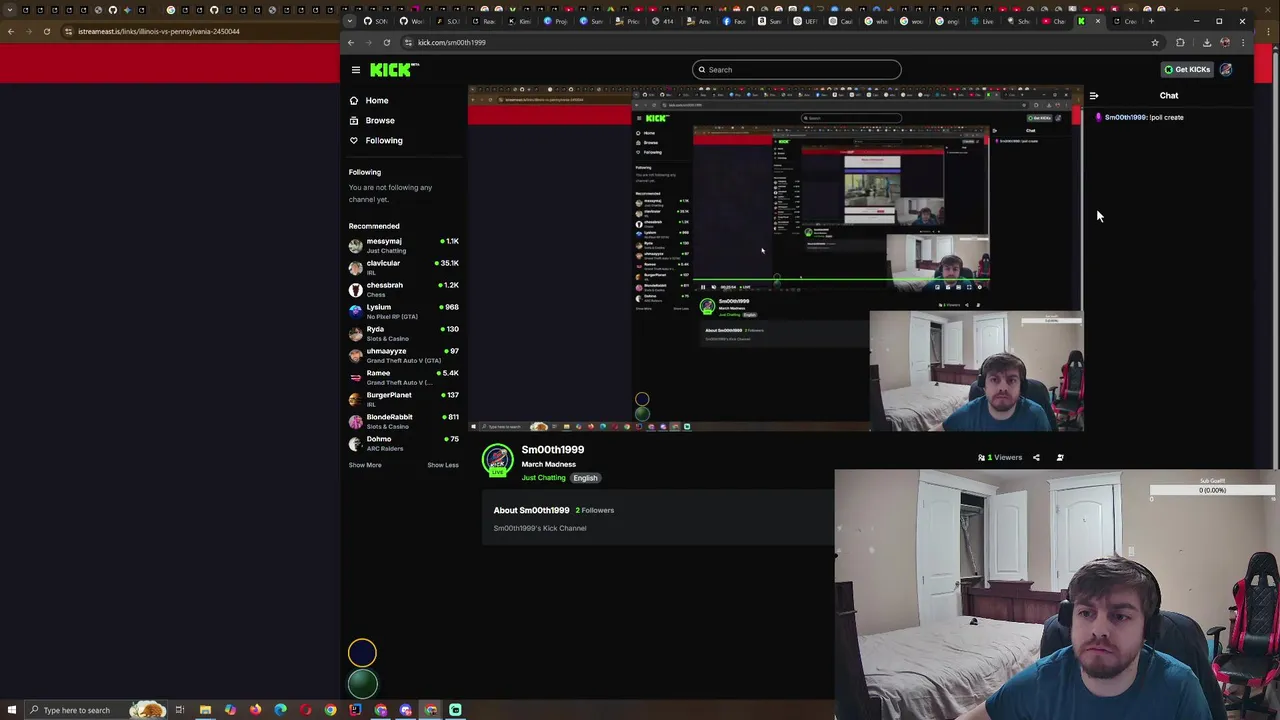Open the Kick hamburger sidebar menu
Image resolution: width=1280 pixels, height=720 pixels.
[x=355, y=69]
